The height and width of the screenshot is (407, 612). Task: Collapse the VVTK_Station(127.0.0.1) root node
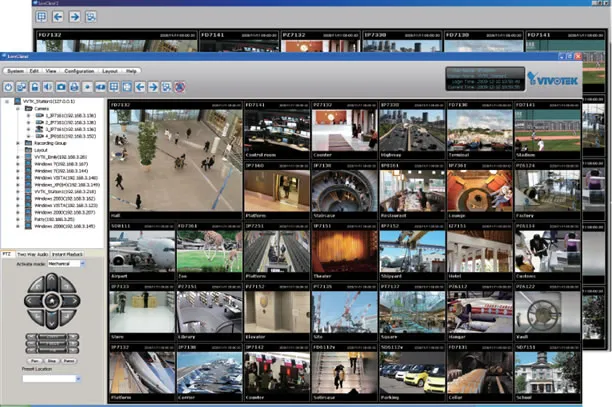pos(7,101)
